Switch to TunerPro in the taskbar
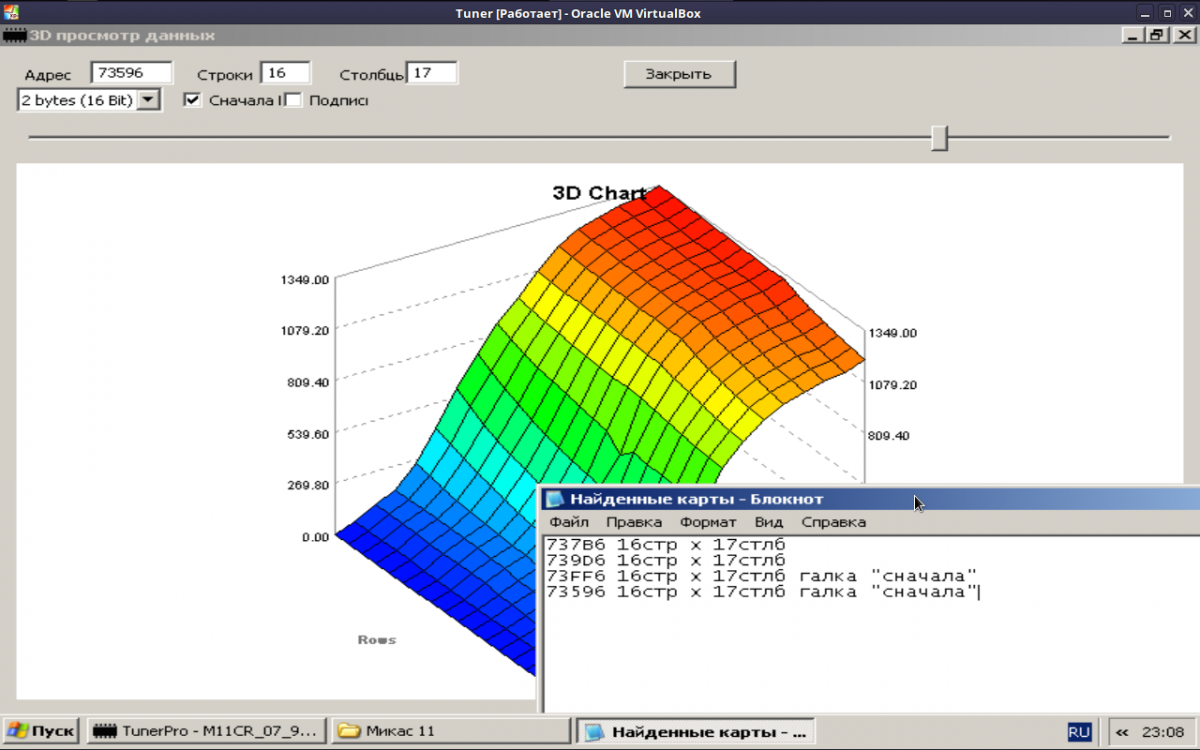1200x750 pixels. coord(205,731)
